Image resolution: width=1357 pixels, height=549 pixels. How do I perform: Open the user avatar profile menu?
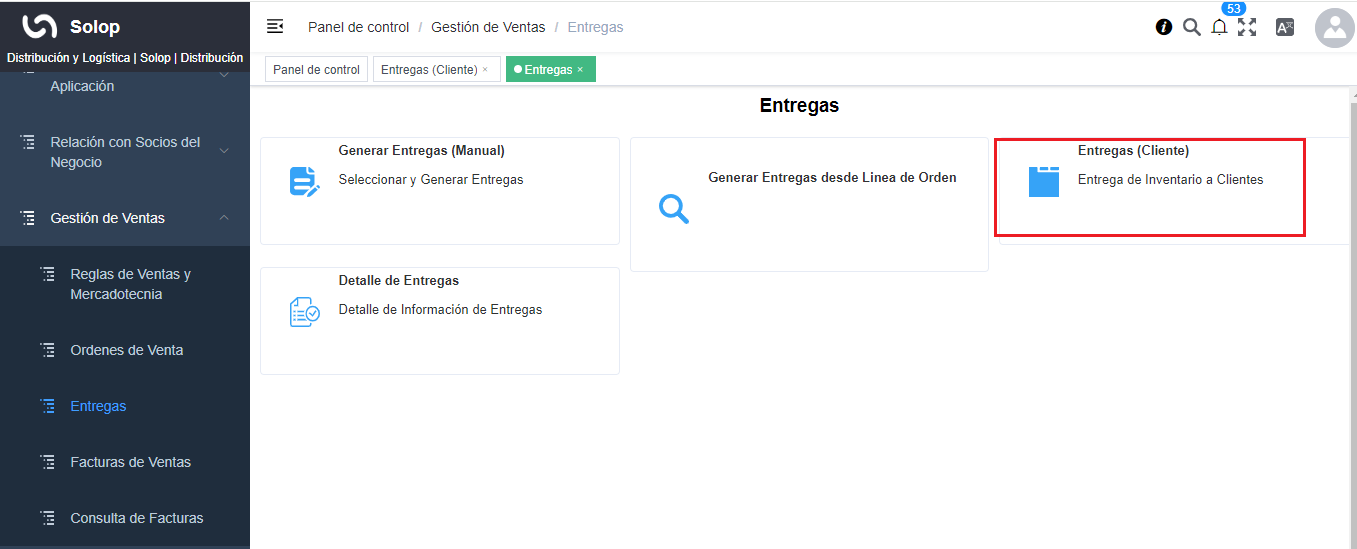1334,28
